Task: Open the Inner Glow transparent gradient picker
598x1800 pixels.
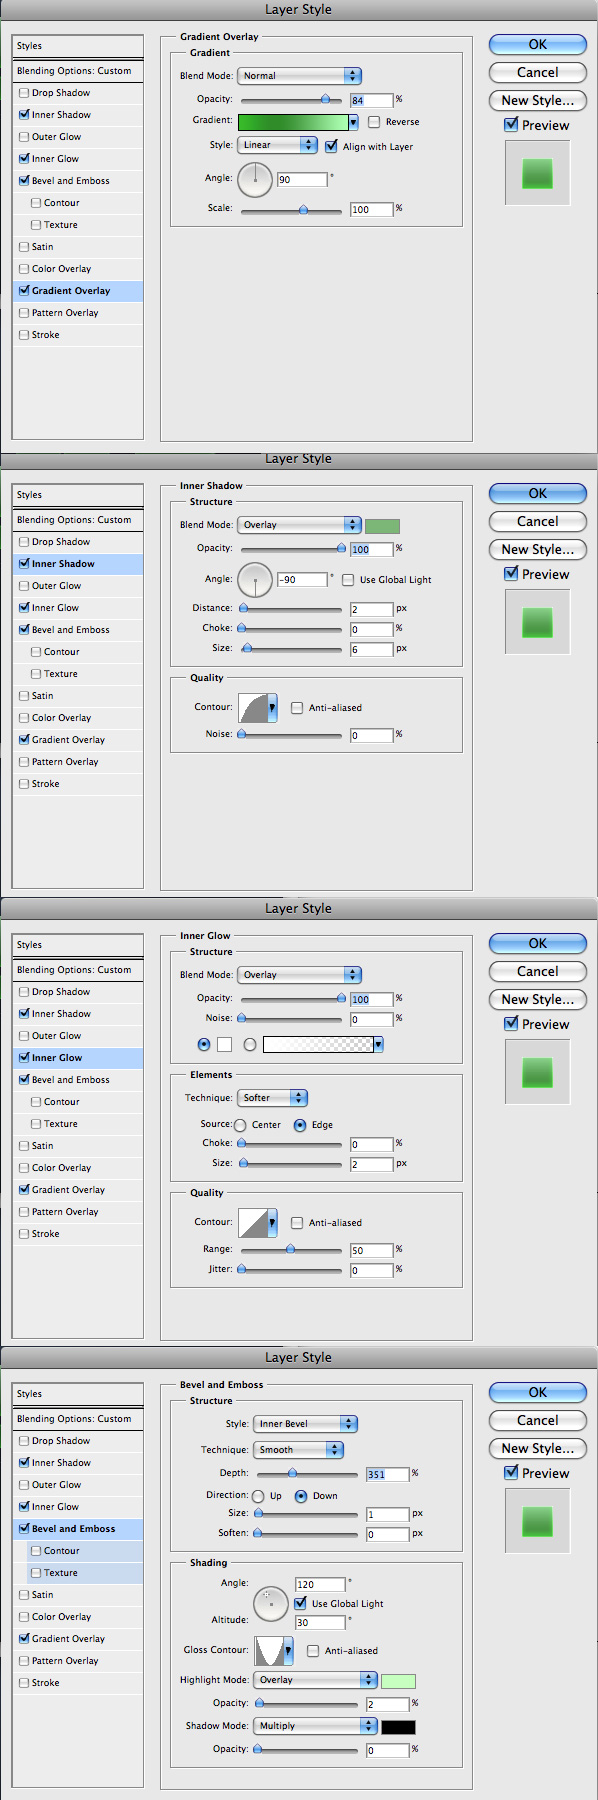Action: coord(323,1044)
